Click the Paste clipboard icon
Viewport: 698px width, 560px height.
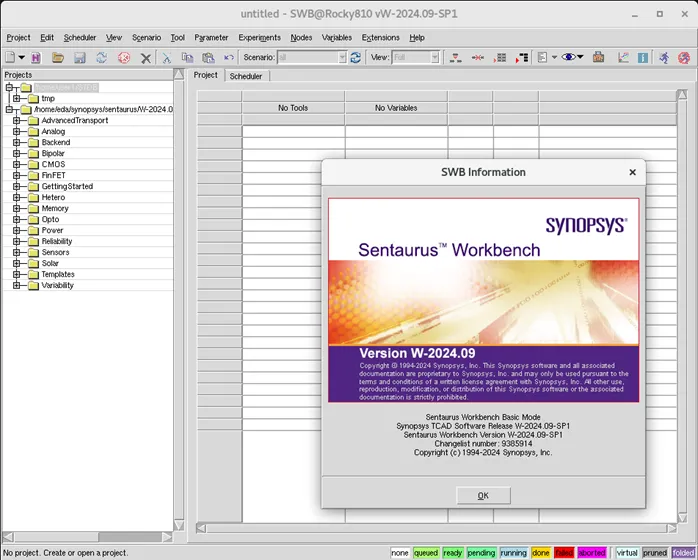click(208, 57)
